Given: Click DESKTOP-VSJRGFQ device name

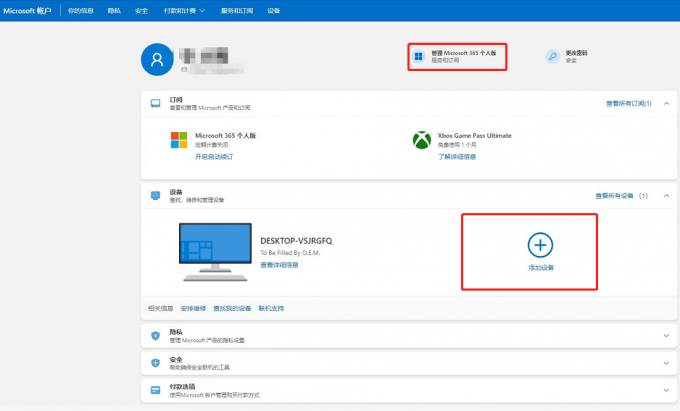Looking at the screenshot, I should (x=296, y=241).
